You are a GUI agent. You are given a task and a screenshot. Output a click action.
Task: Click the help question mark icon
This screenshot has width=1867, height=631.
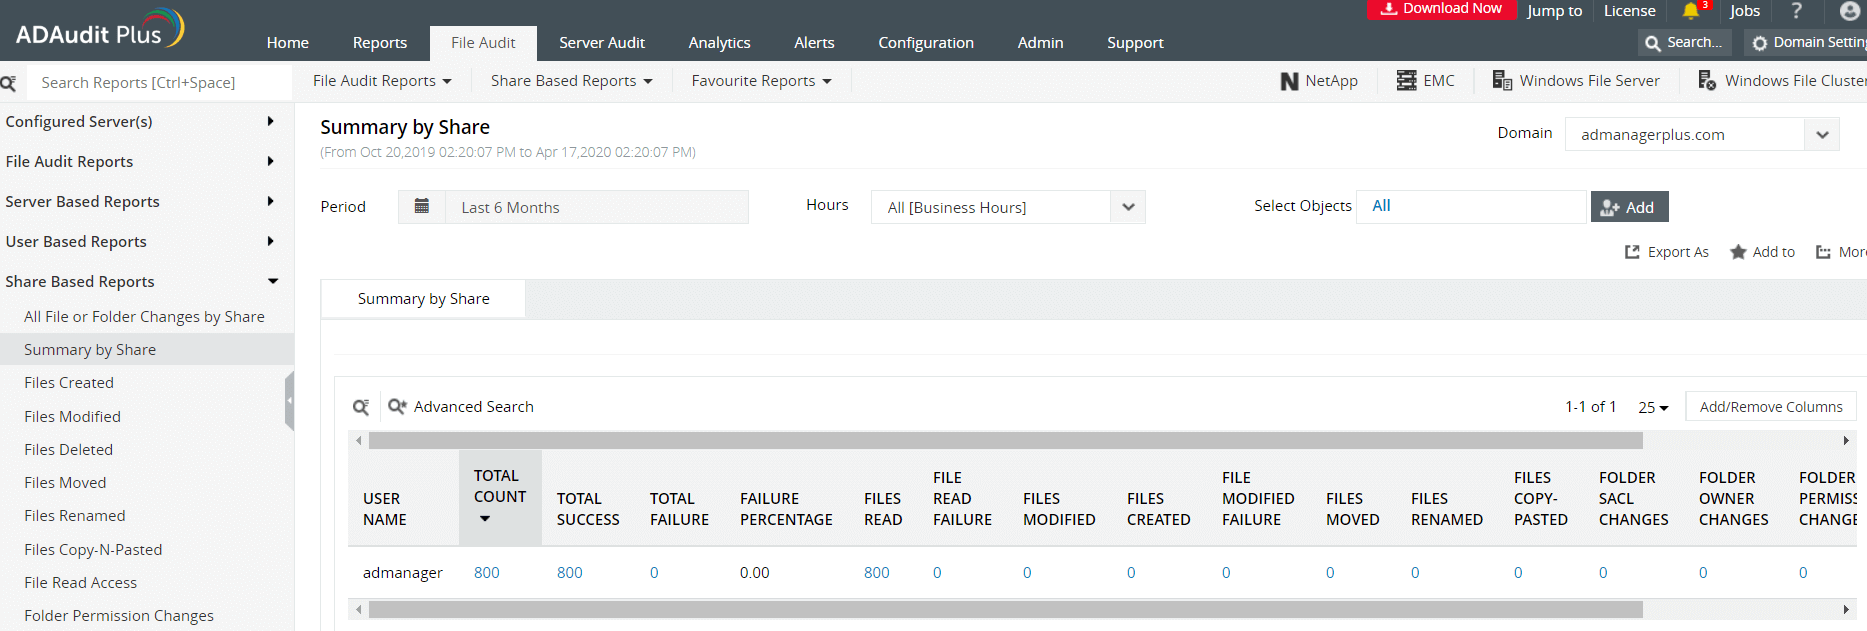coord(1797,11)
